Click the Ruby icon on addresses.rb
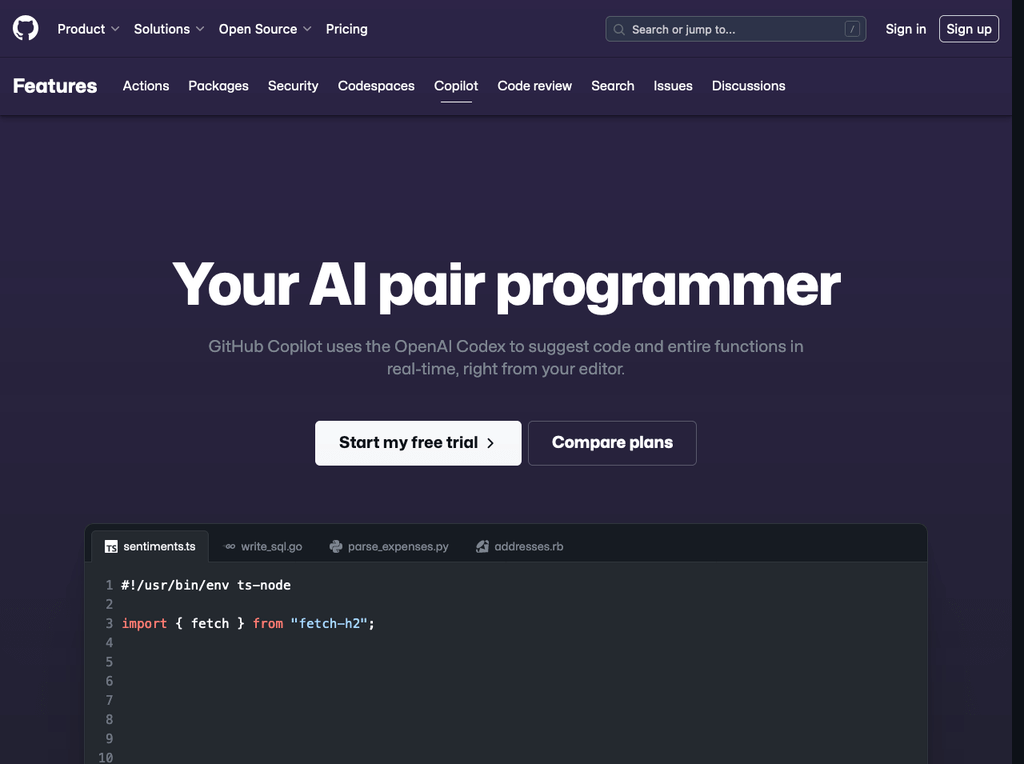The height and width of the screenshot is (764, 1024). (482, 547)
